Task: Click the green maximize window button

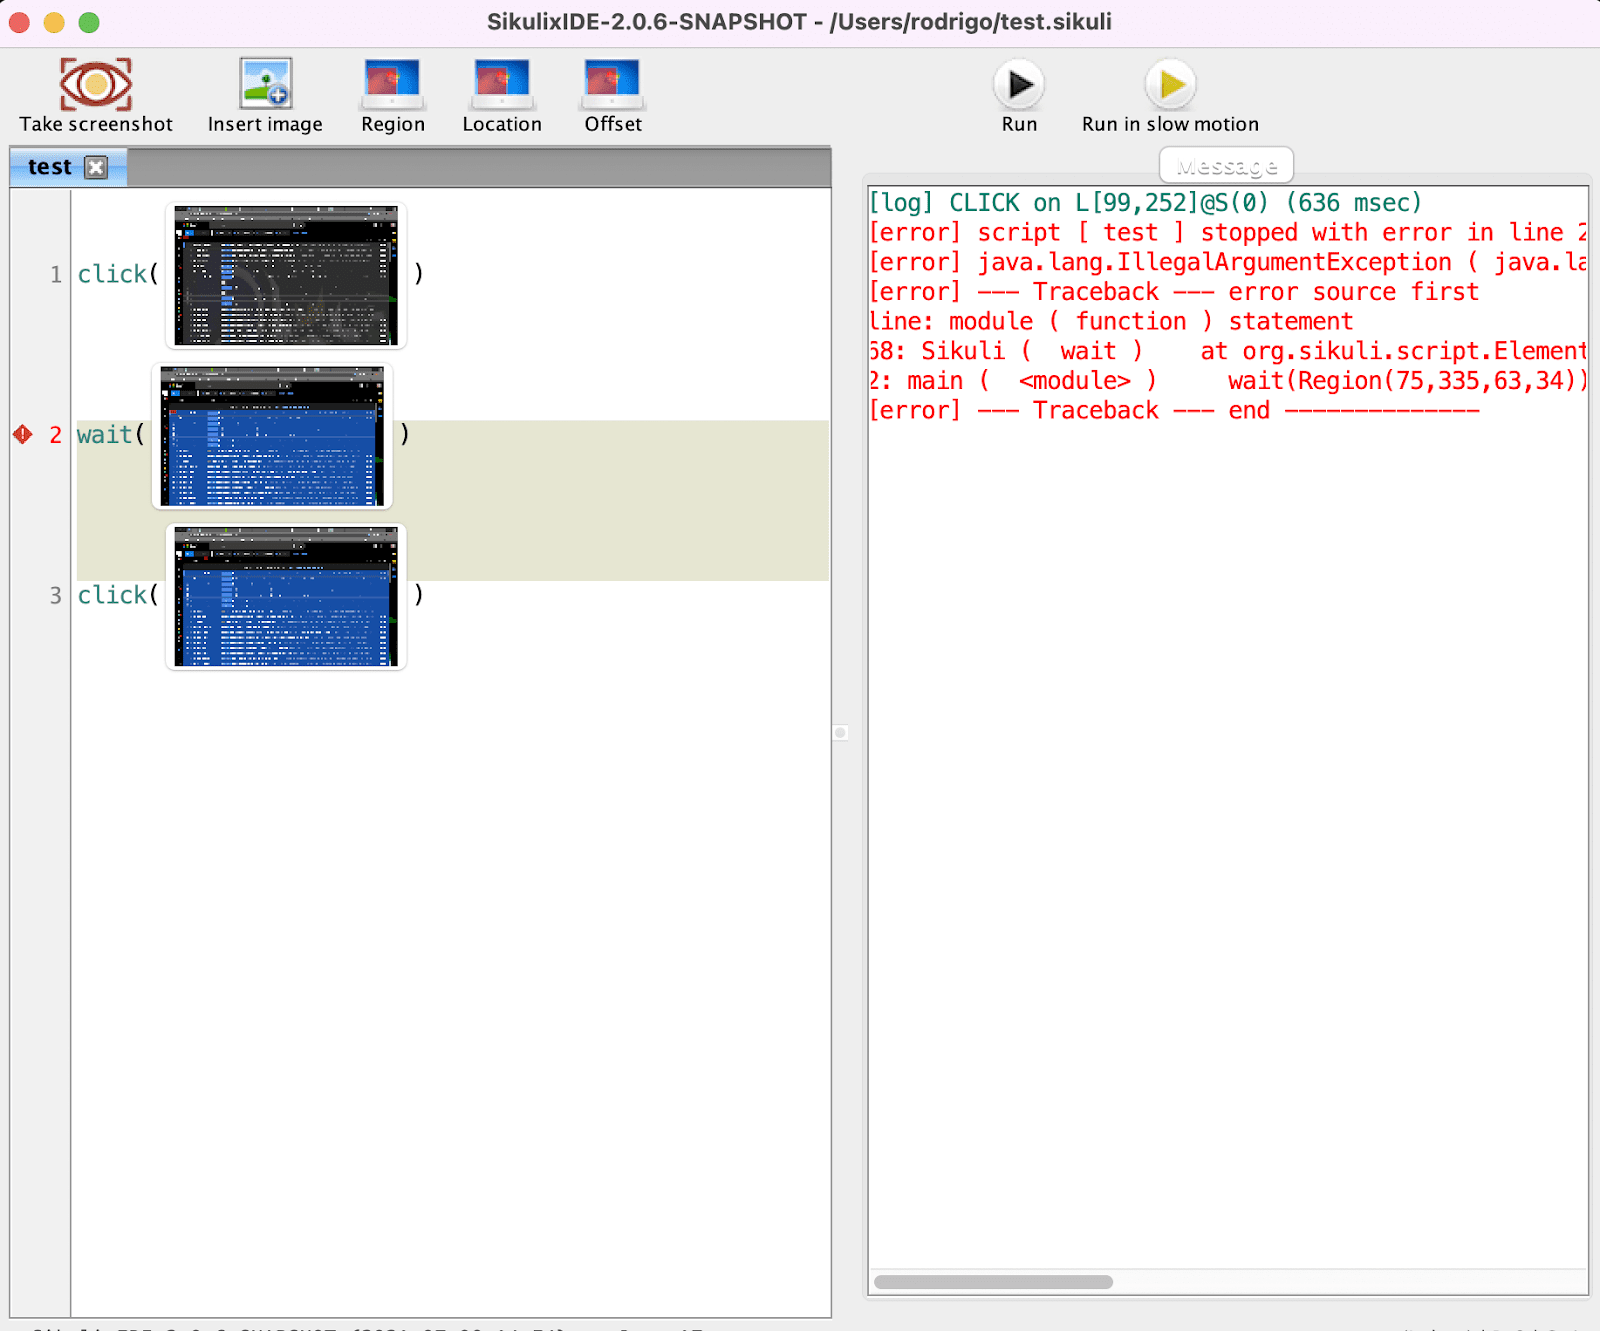Action: [89, 22]
